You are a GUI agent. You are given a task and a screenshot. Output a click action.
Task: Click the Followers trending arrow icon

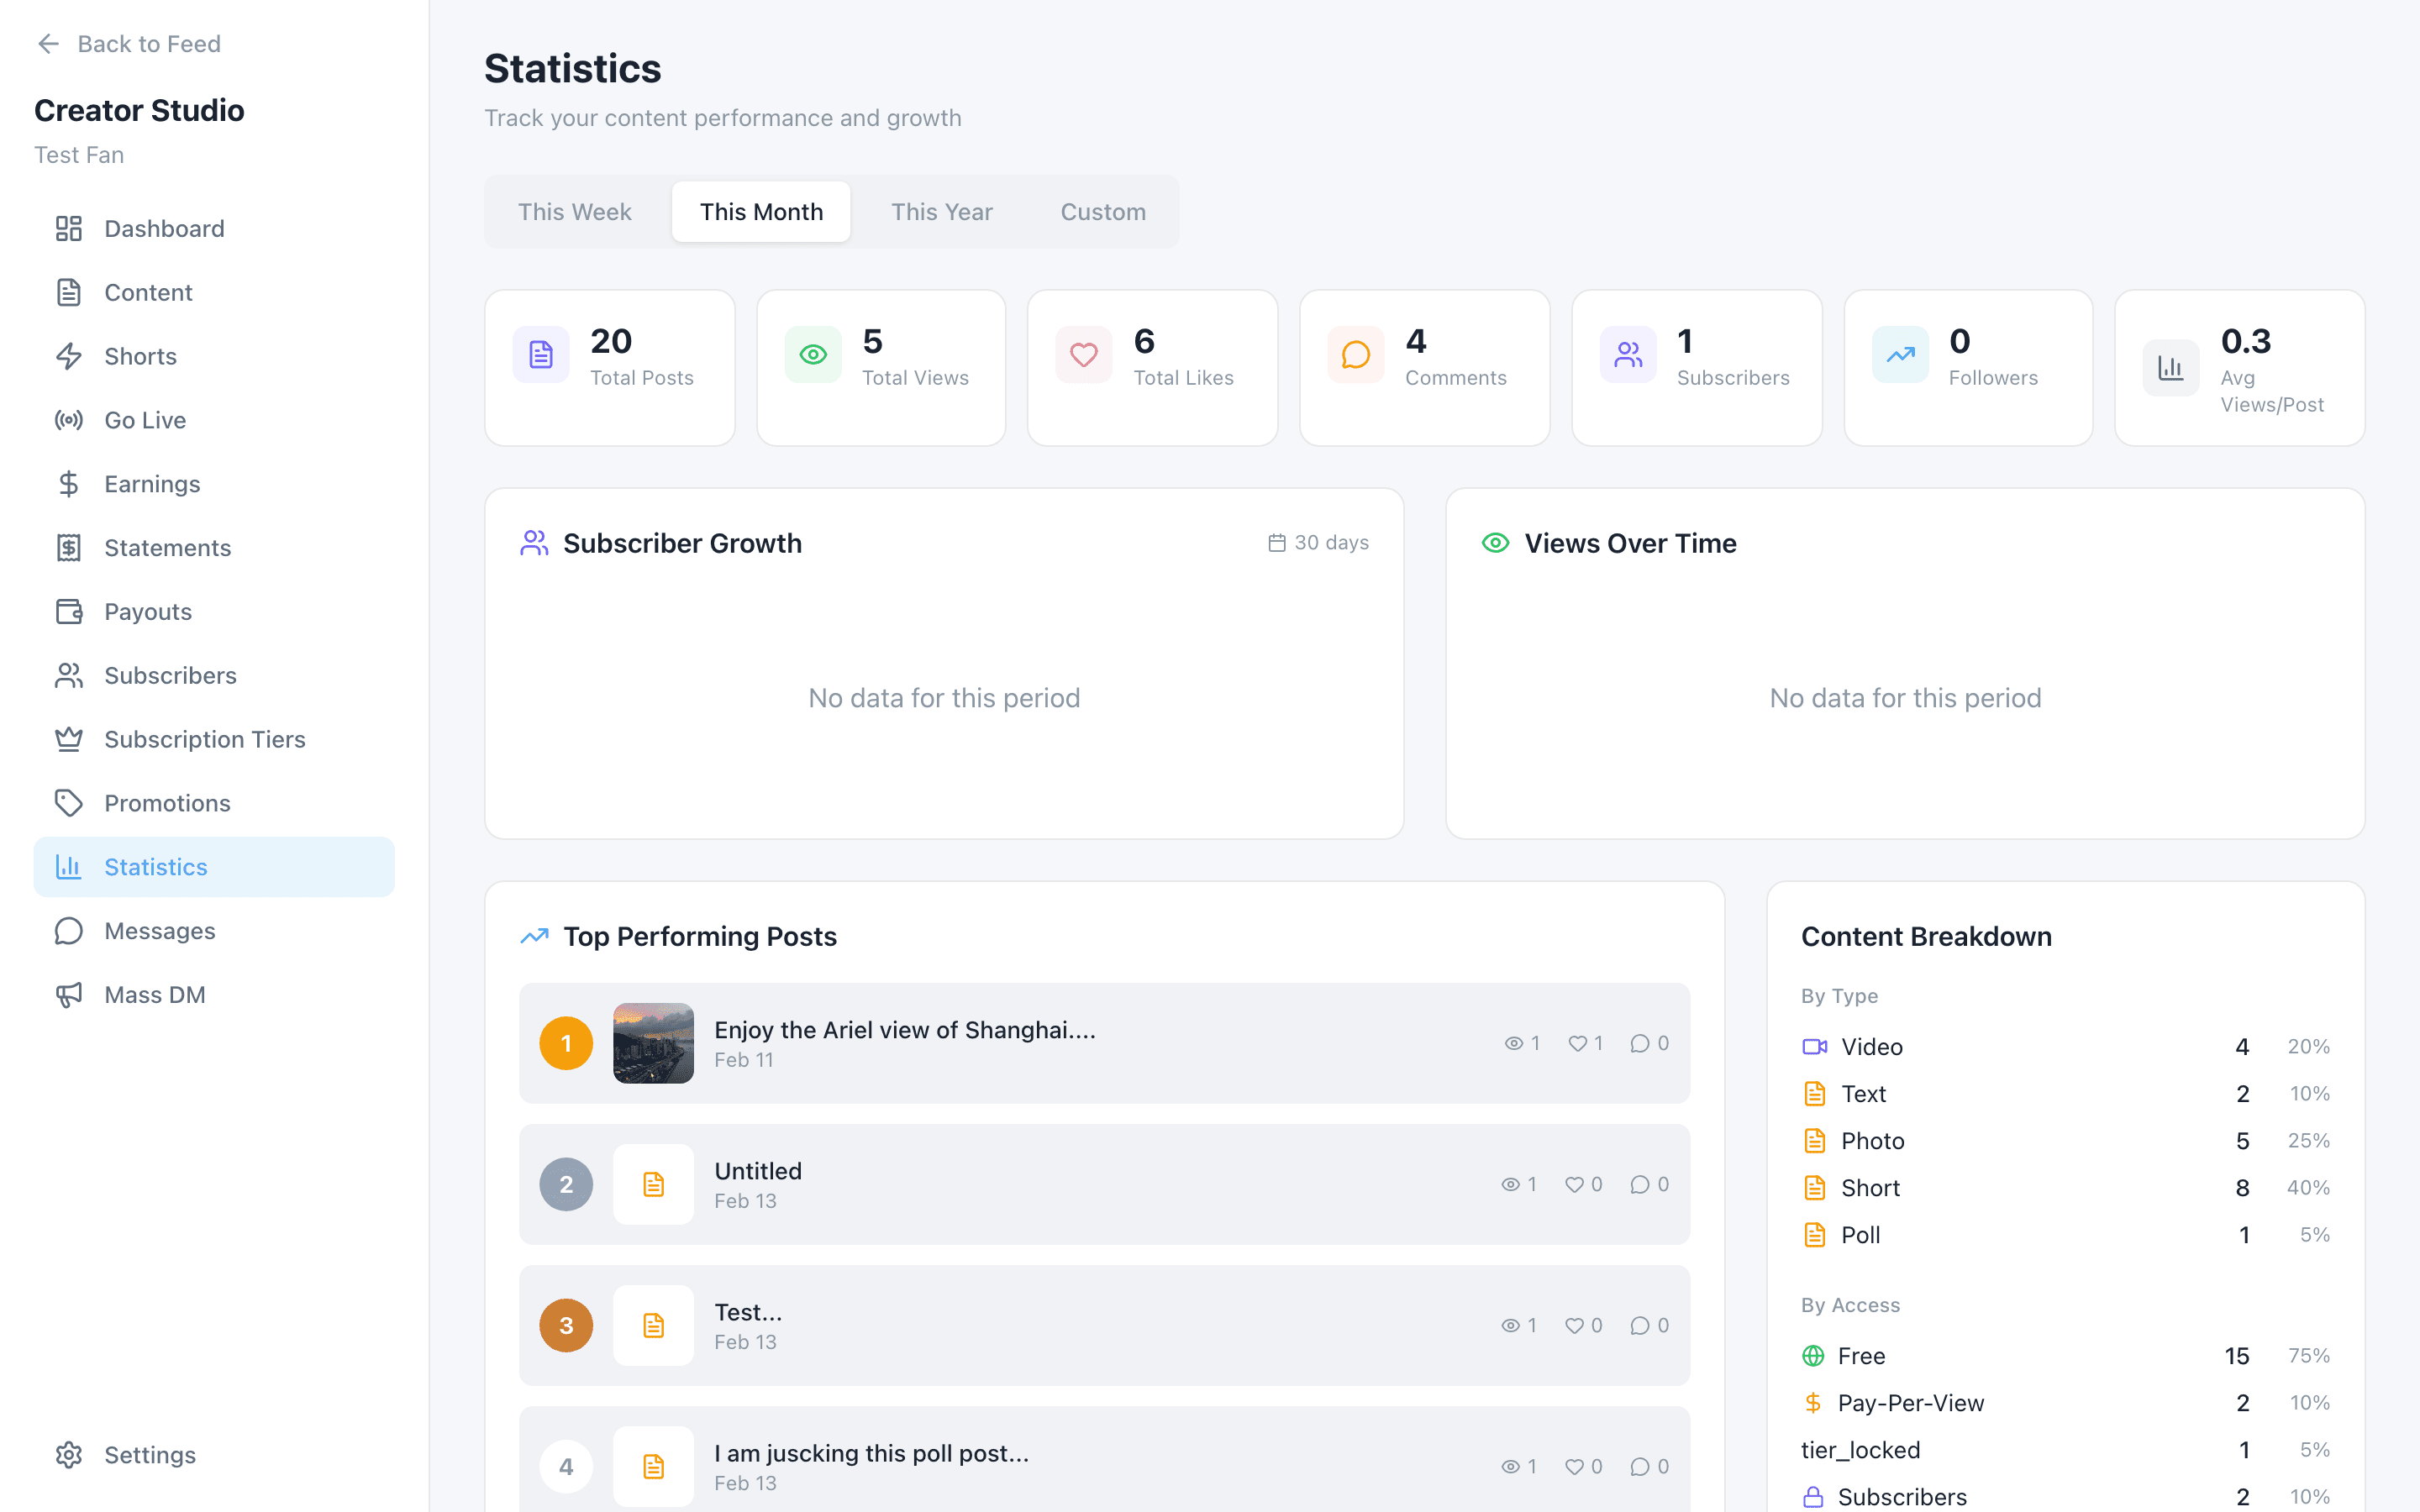1900,355
